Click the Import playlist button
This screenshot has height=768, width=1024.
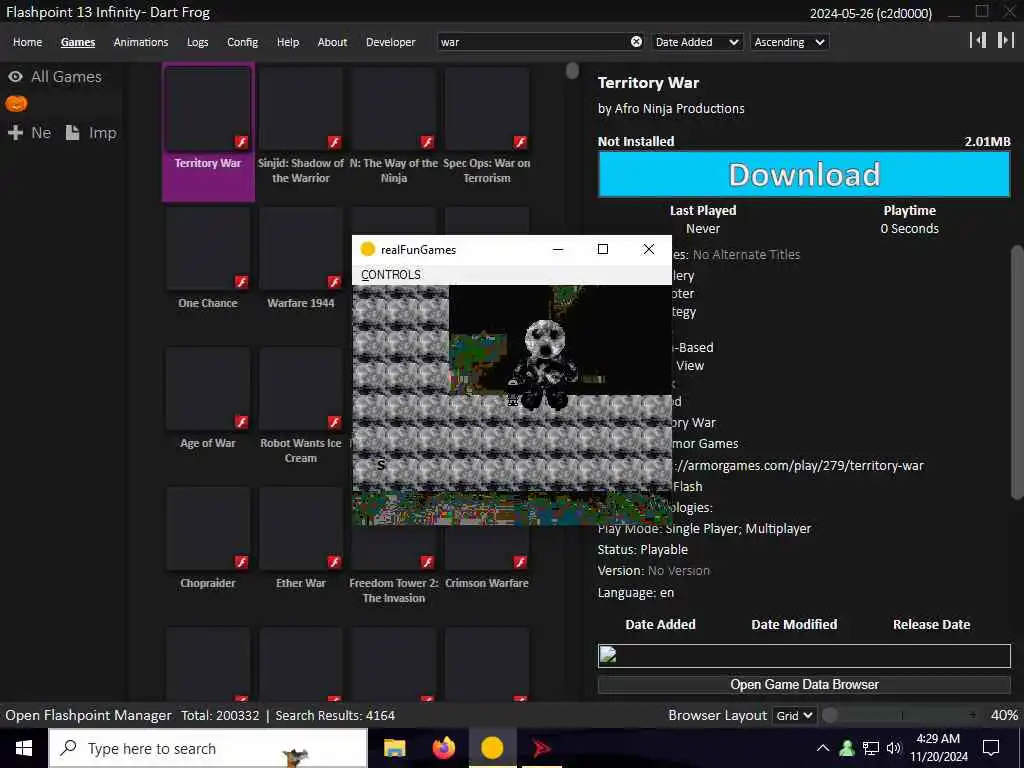tap(91, 133)
